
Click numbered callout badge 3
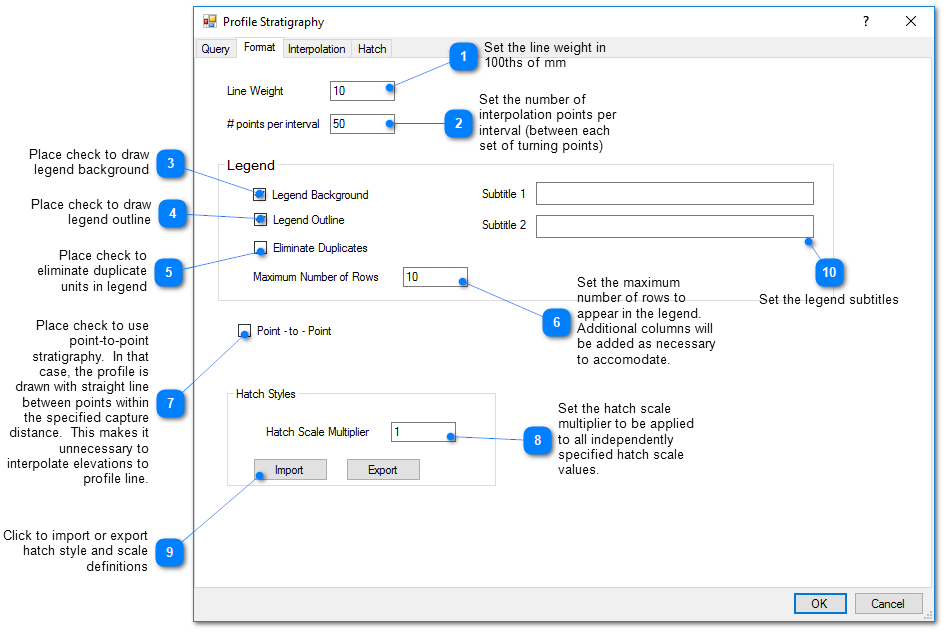tap(171, 163)
